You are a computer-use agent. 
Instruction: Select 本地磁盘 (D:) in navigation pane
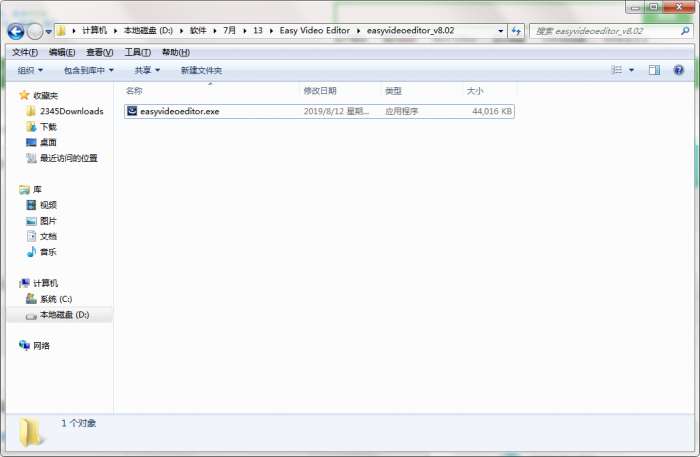[x=64, y=315]
